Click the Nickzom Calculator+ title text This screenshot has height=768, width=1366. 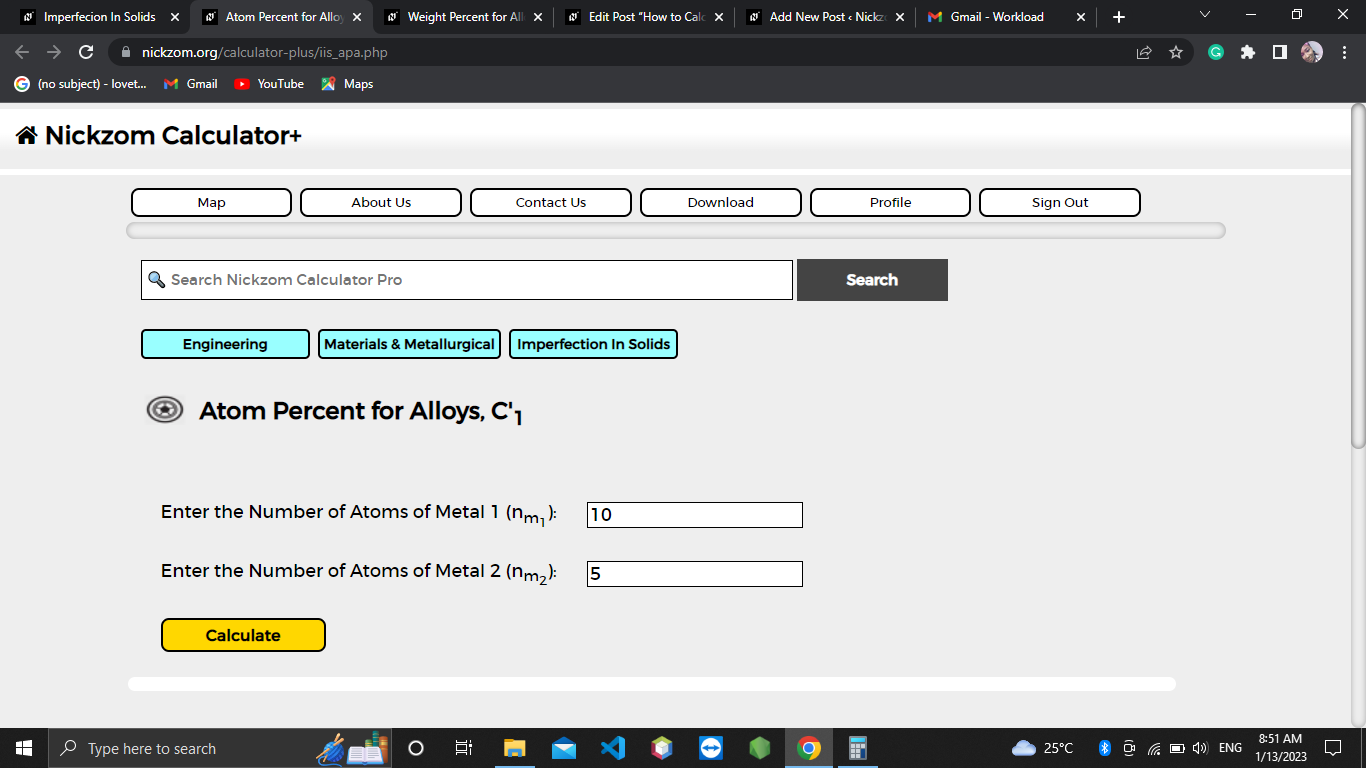pos(173,135)
